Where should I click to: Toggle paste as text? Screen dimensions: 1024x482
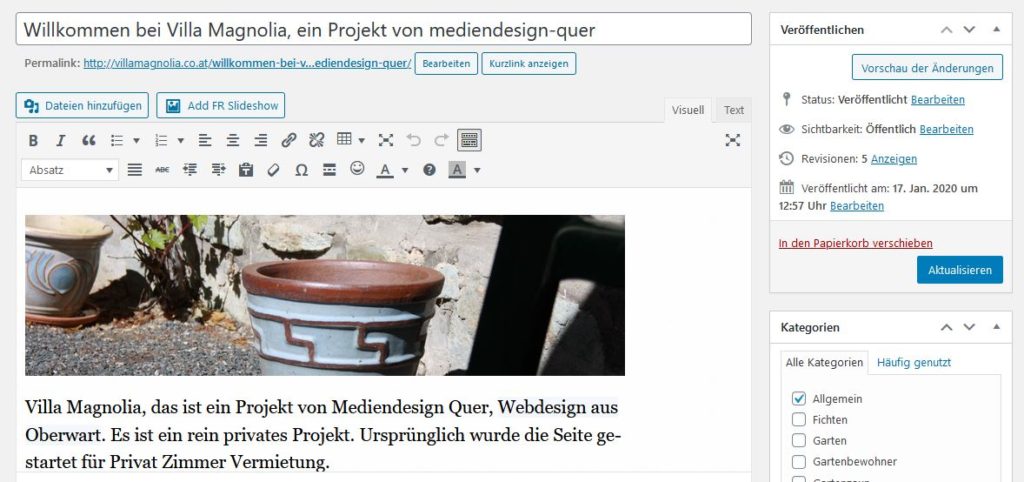pos(246,170)
